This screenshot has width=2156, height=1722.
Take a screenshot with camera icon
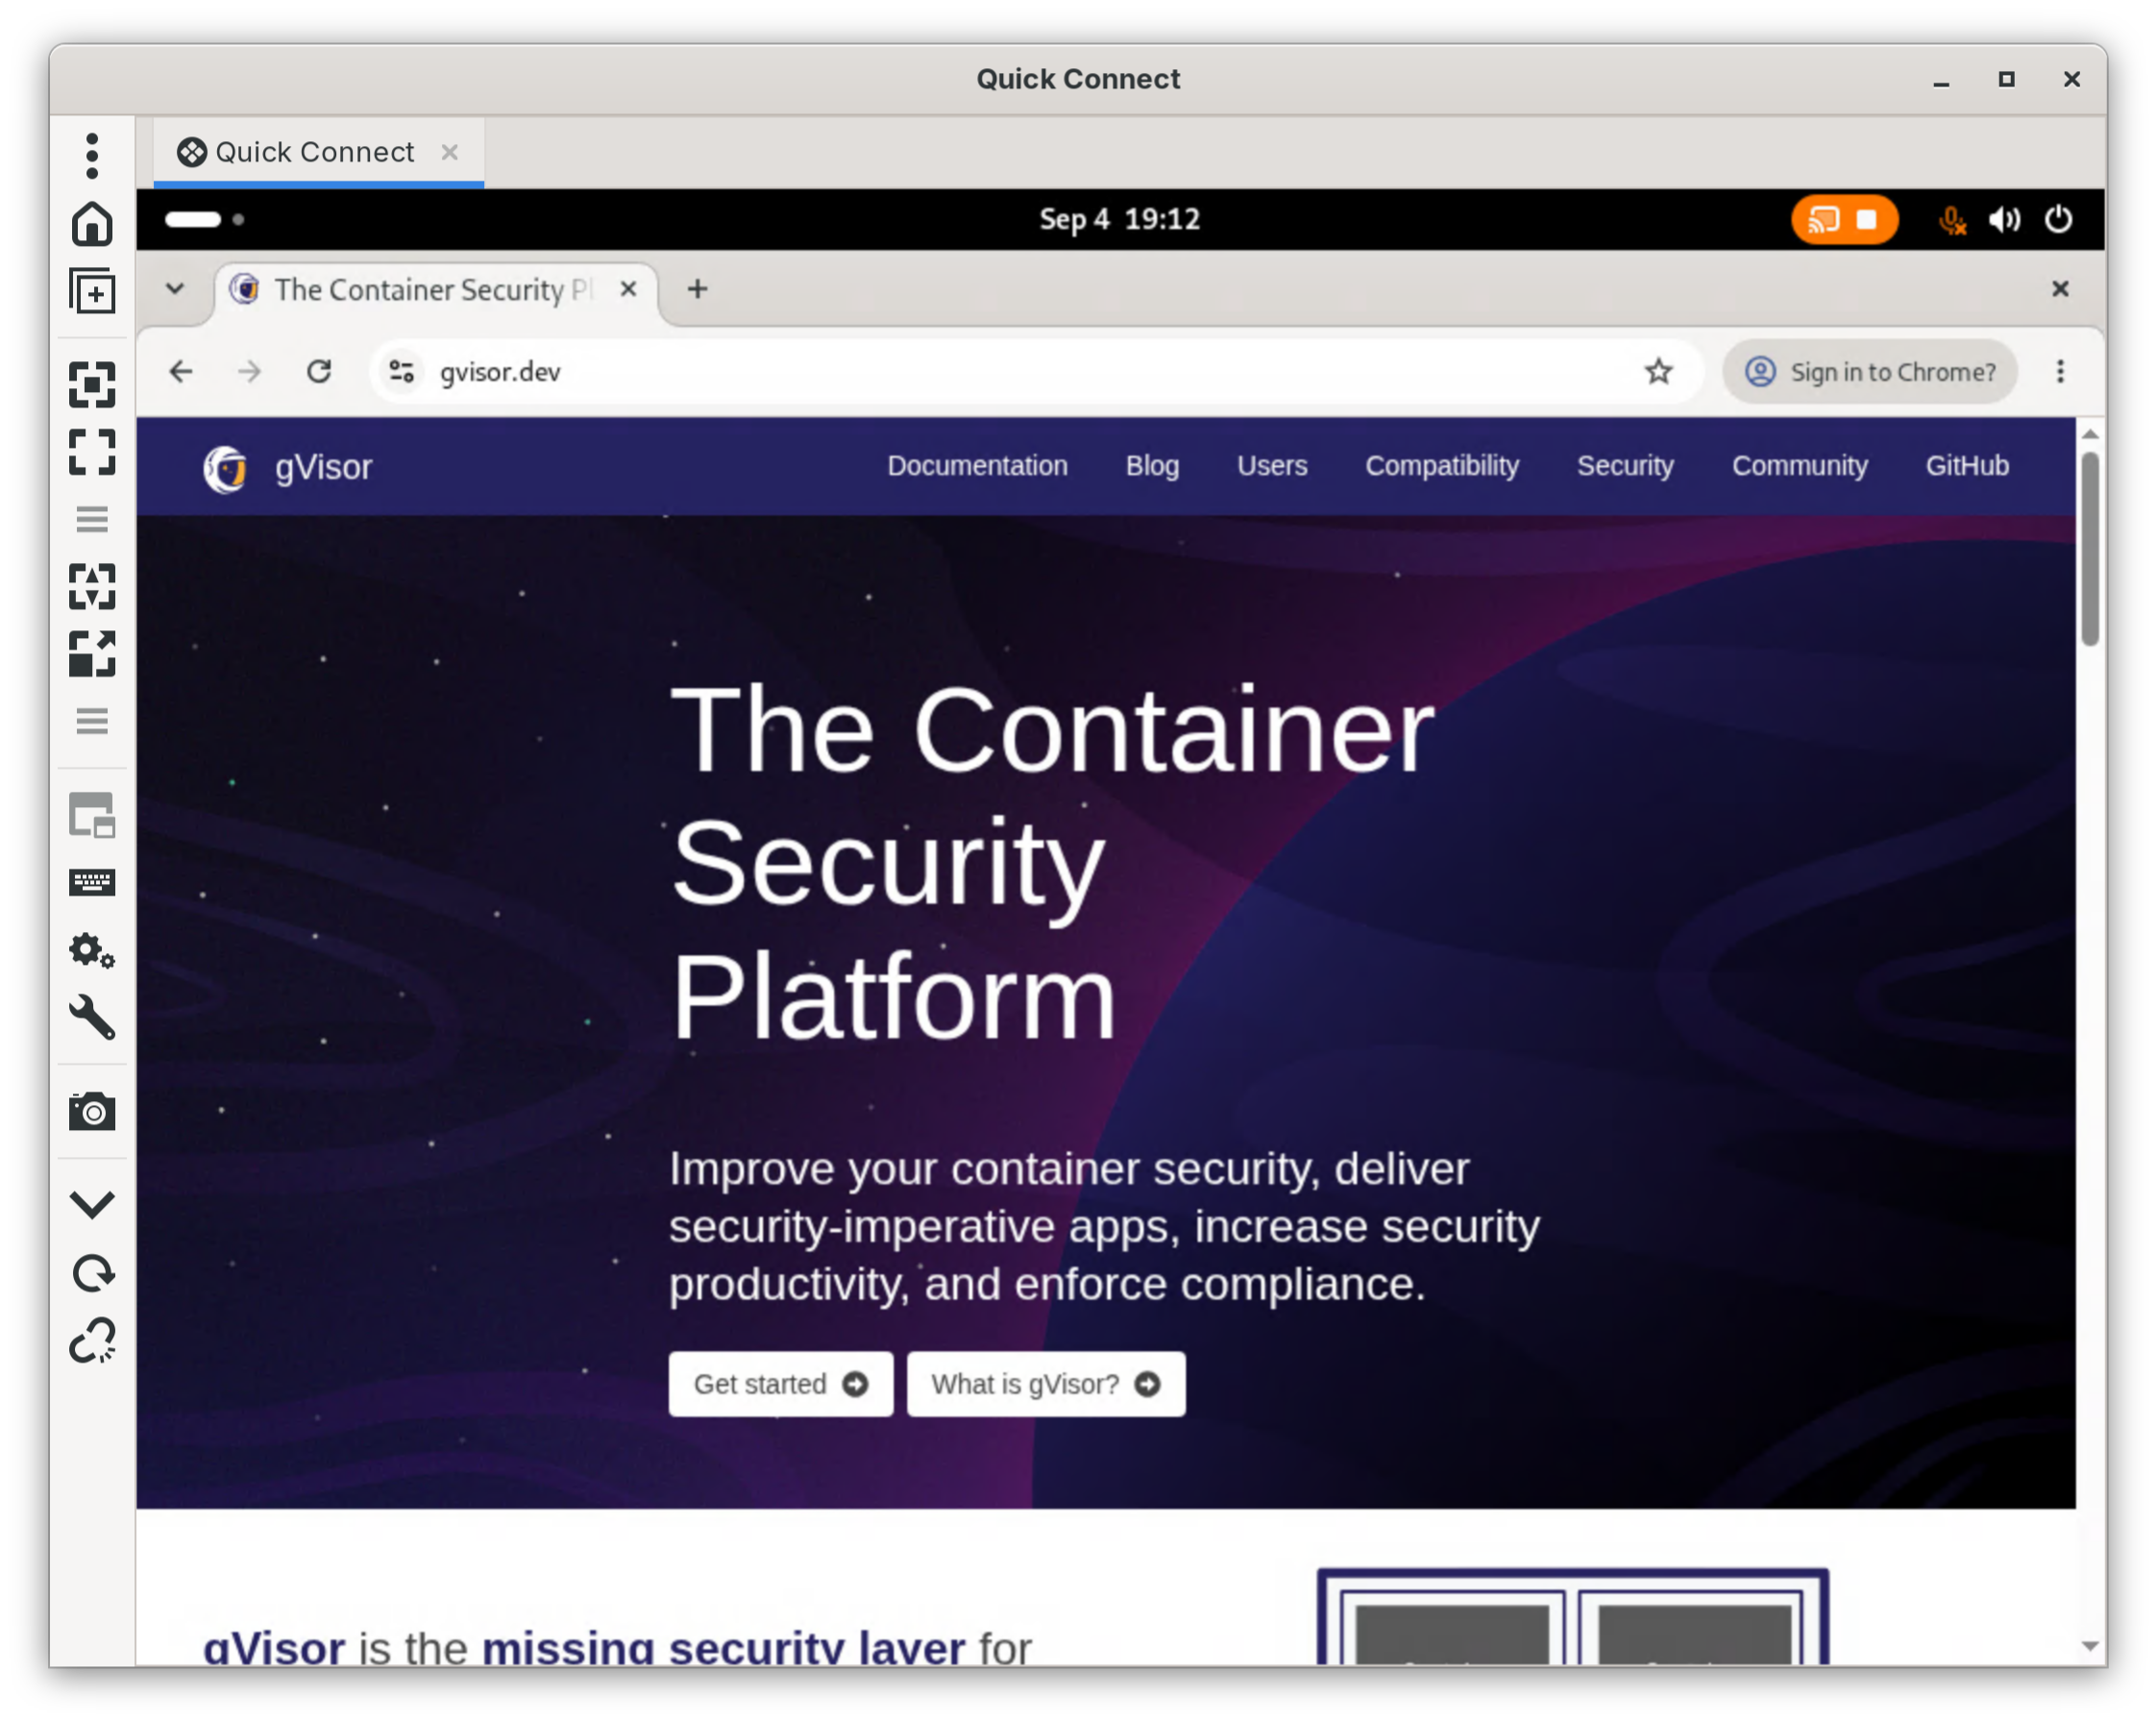[x=92, y=1111]
